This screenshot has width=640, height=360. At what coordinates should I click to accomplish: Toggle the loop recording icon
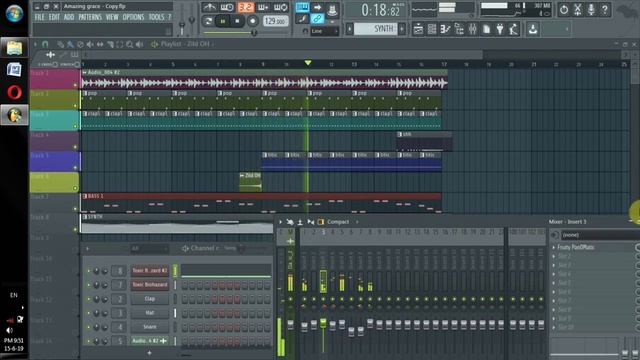click(280, 7)
